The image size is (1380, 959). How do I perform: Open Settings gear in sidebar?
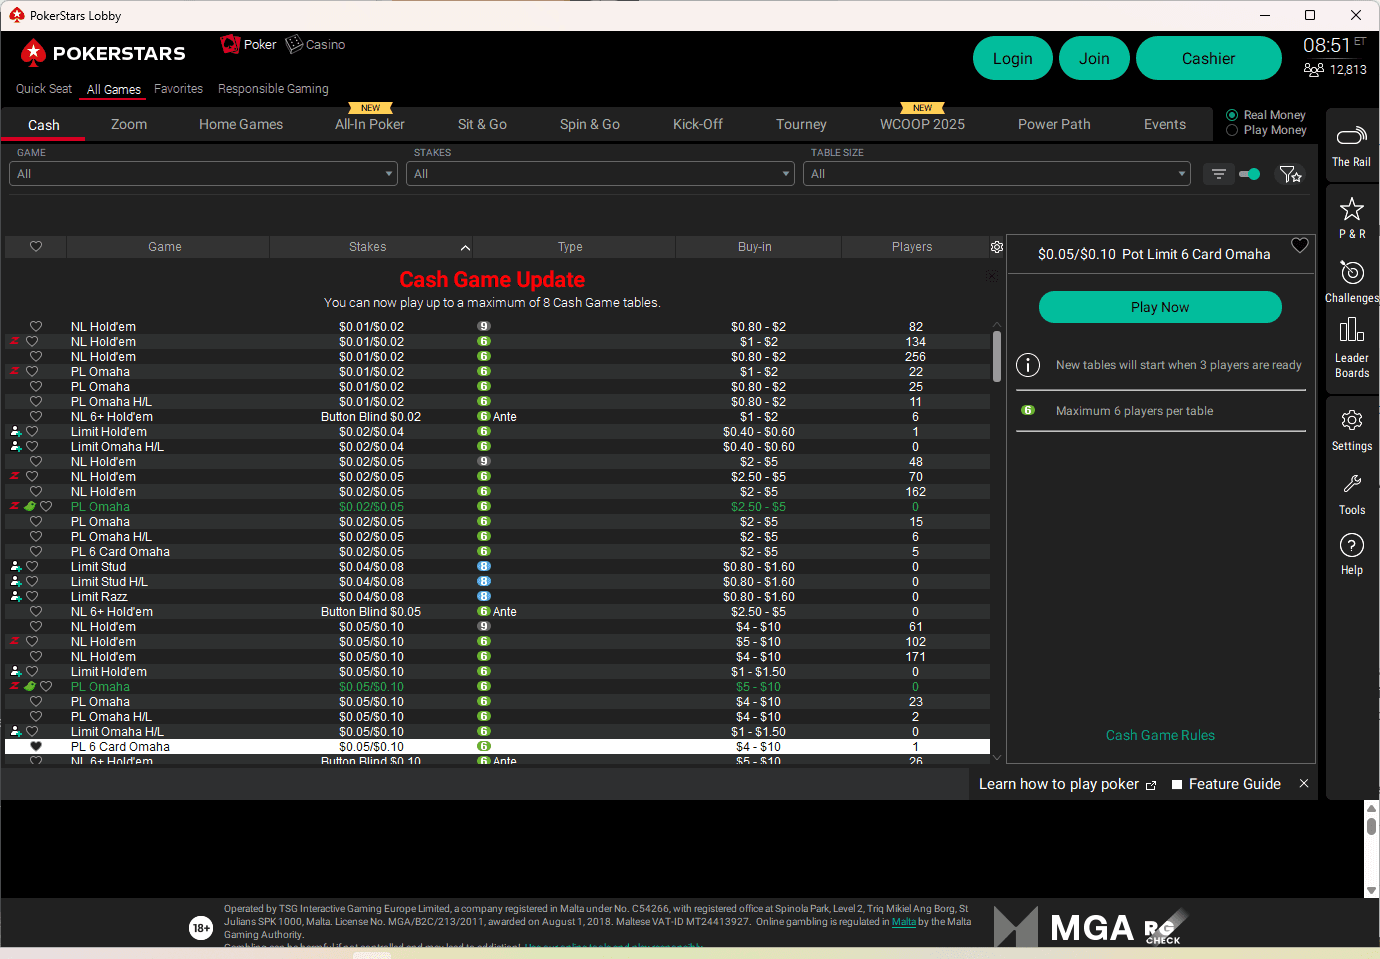pos(1351,430)
